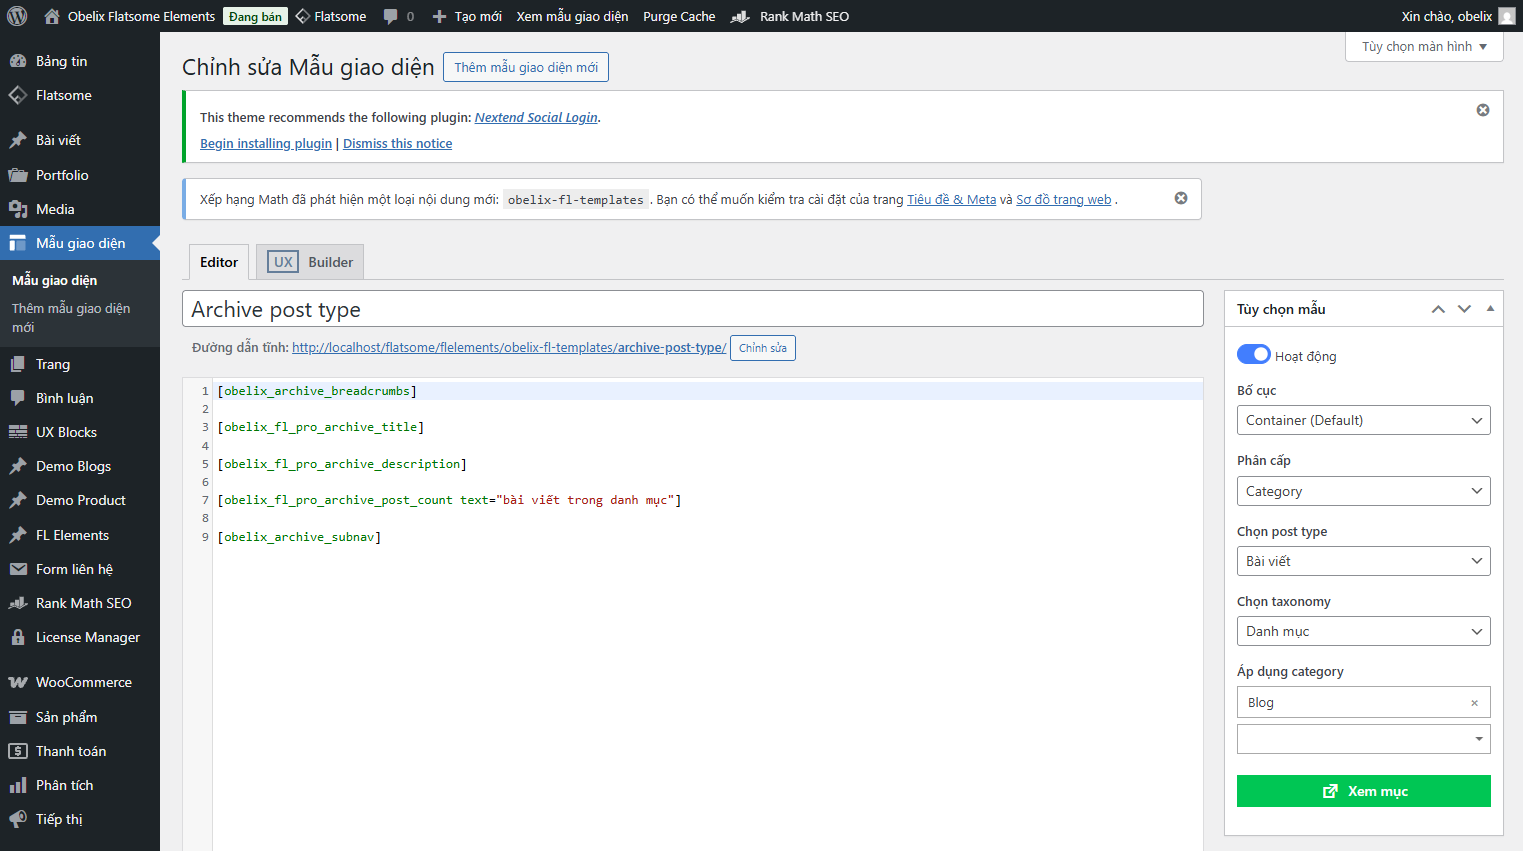Open the comments bubble icon in admin bar
The width and height of the screenshot is (1523, 851).
coord(391,16)
